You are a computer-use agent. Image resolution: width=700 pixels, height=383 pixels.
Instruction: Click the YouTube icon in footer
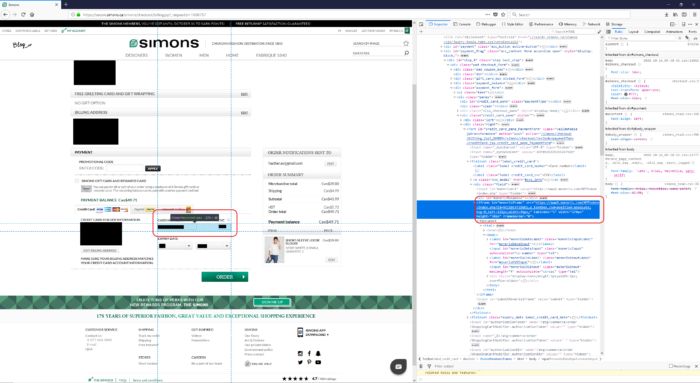tap(318, 362)
